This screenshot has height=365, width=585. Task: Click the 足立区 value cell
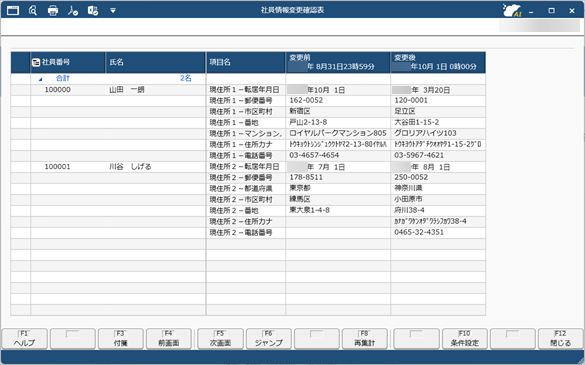click(438, 112)
